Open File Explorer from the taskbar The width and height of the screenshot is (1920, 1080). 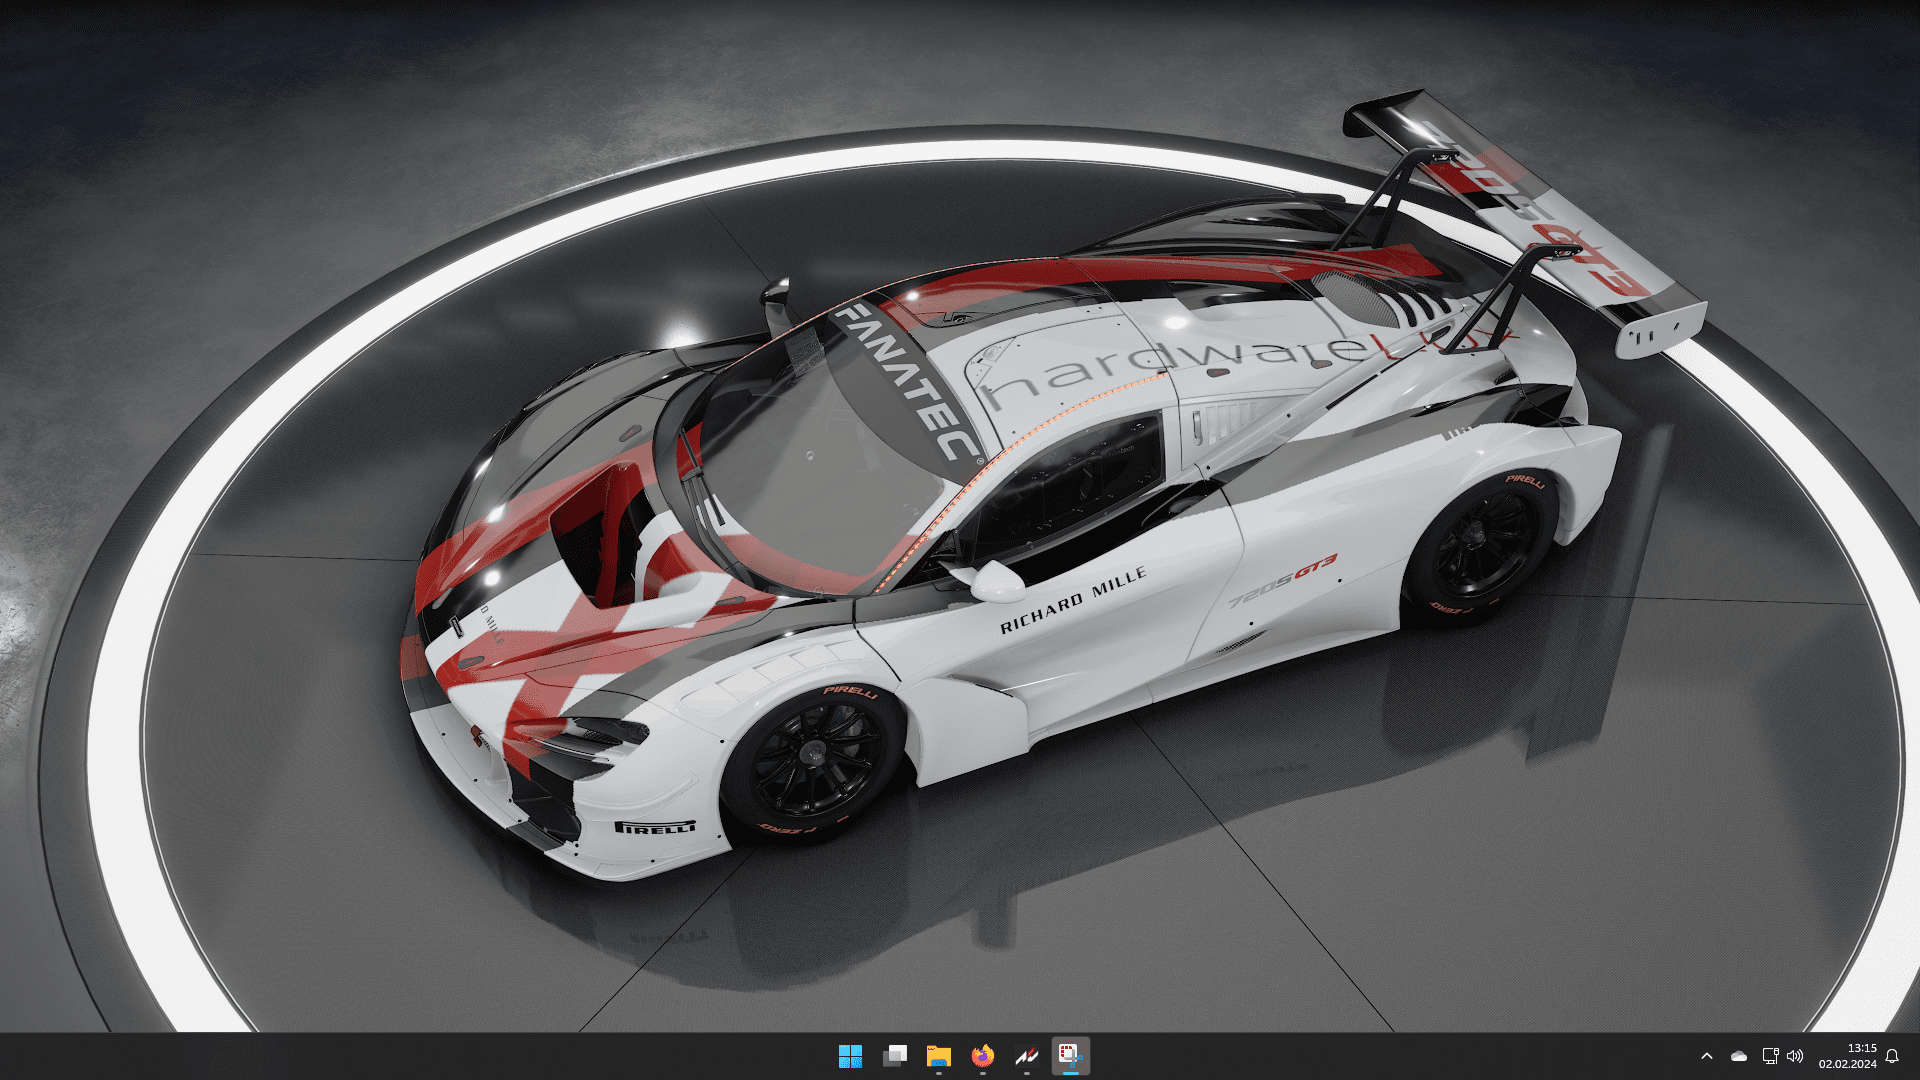(x=939, y=1056)
